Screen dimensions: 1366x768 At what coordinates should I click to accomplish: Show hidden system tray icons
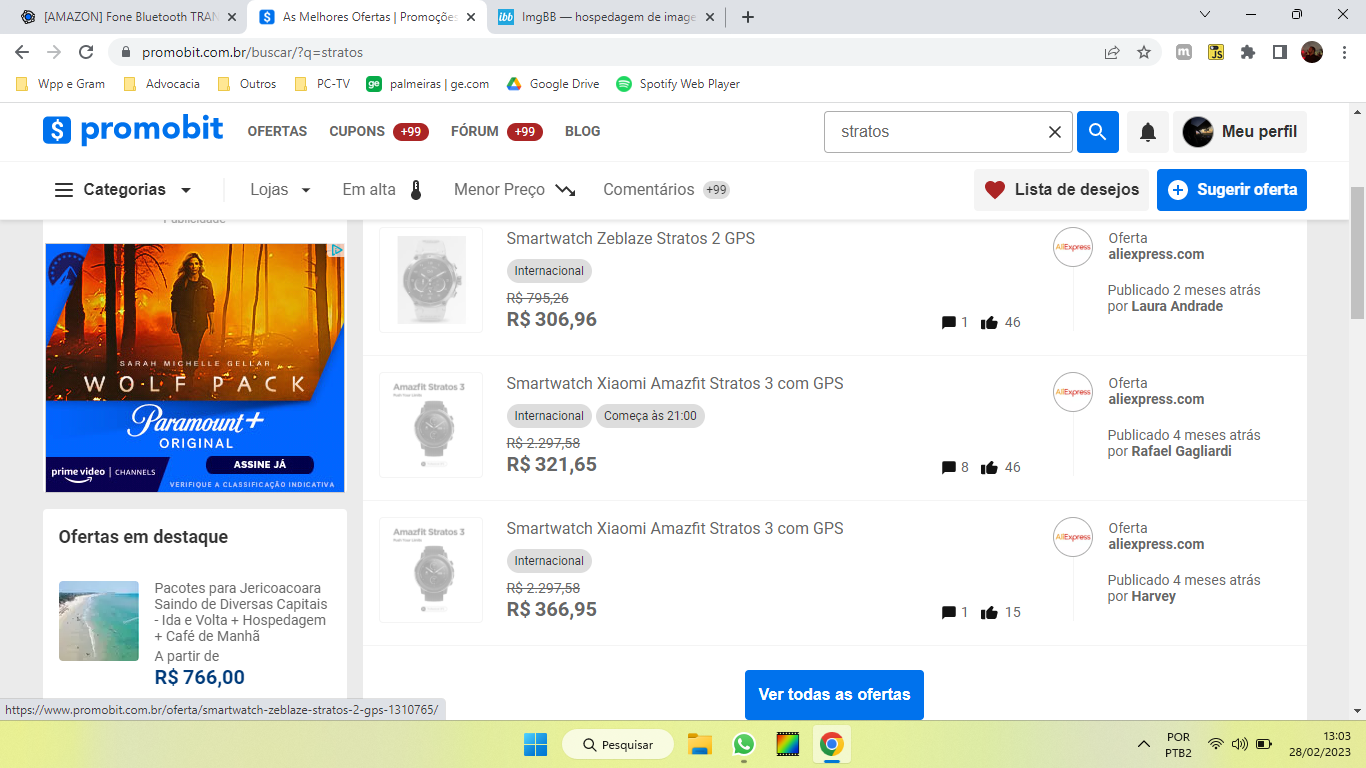(1144, 745)
